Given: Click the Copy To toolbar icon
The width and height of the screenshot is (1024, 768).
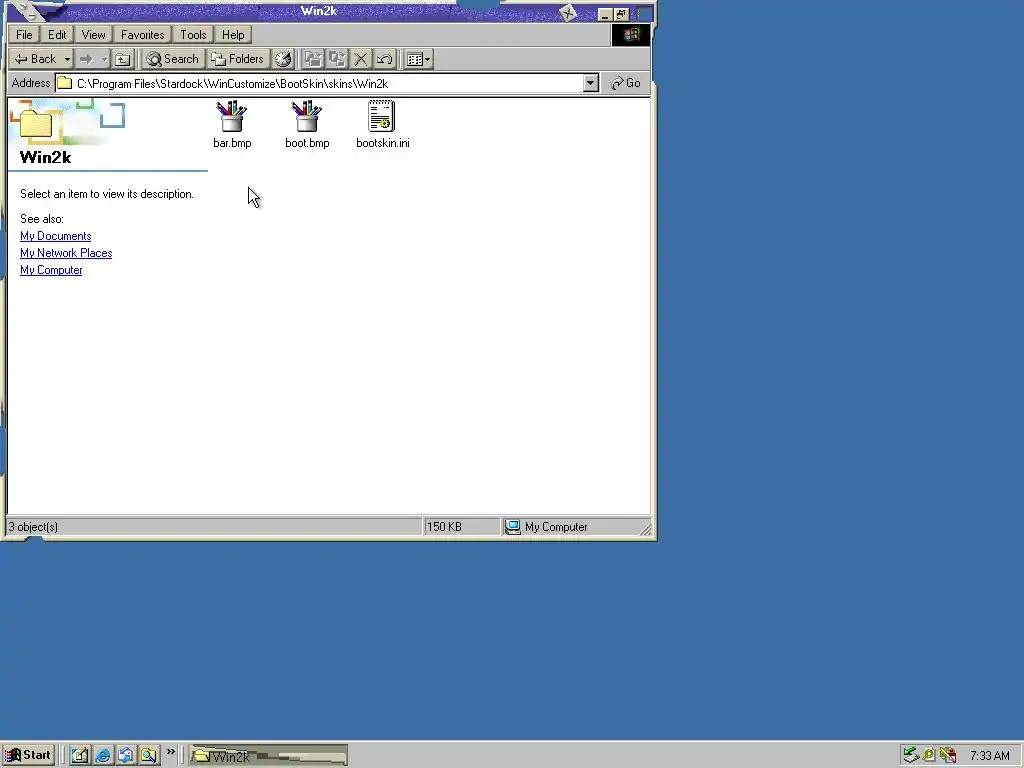Looking at the screenshot, I should tap(337, 59).
